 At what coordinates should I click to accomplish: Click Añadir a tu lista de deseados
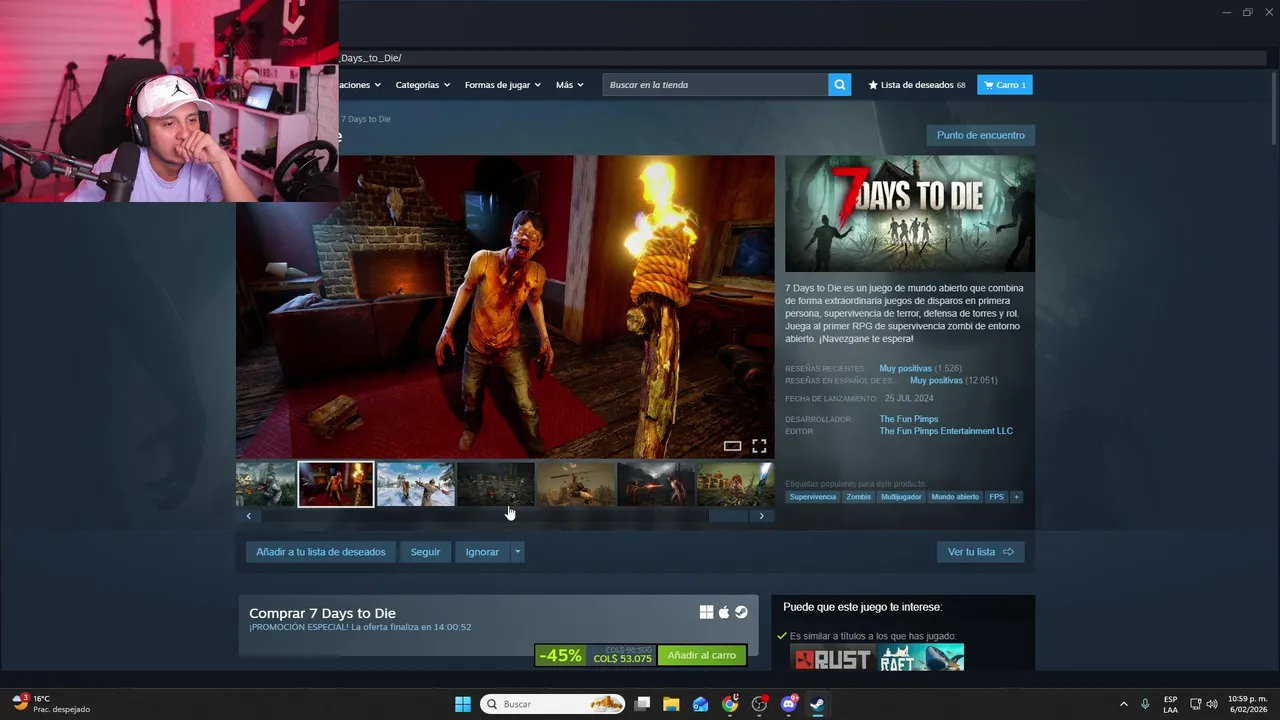tap(320, 552)
